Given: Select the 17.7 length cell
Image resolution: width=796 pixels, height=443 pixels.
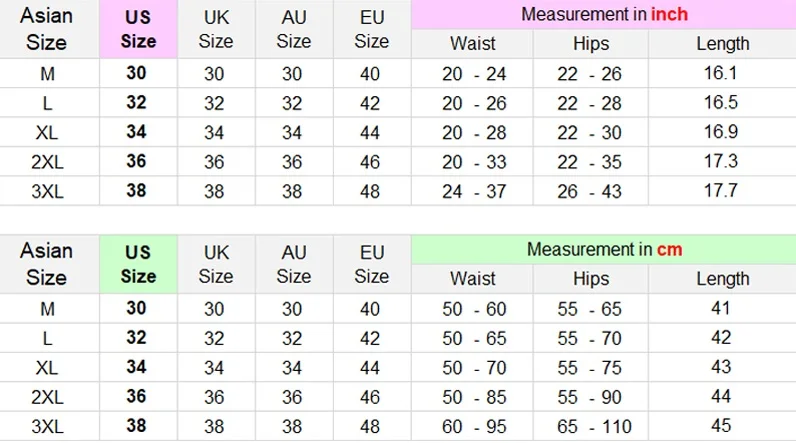Looking at the screenshot, I should pyautogui.click(x=721, y=190).
